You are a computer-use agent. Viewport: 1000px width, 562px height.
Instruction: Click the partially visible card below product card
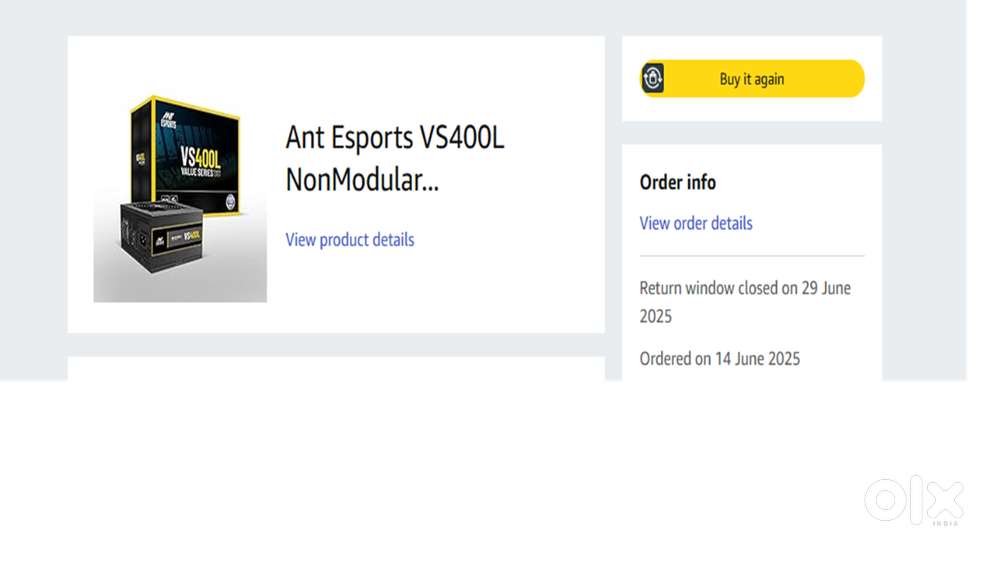(x=336, y=368)
